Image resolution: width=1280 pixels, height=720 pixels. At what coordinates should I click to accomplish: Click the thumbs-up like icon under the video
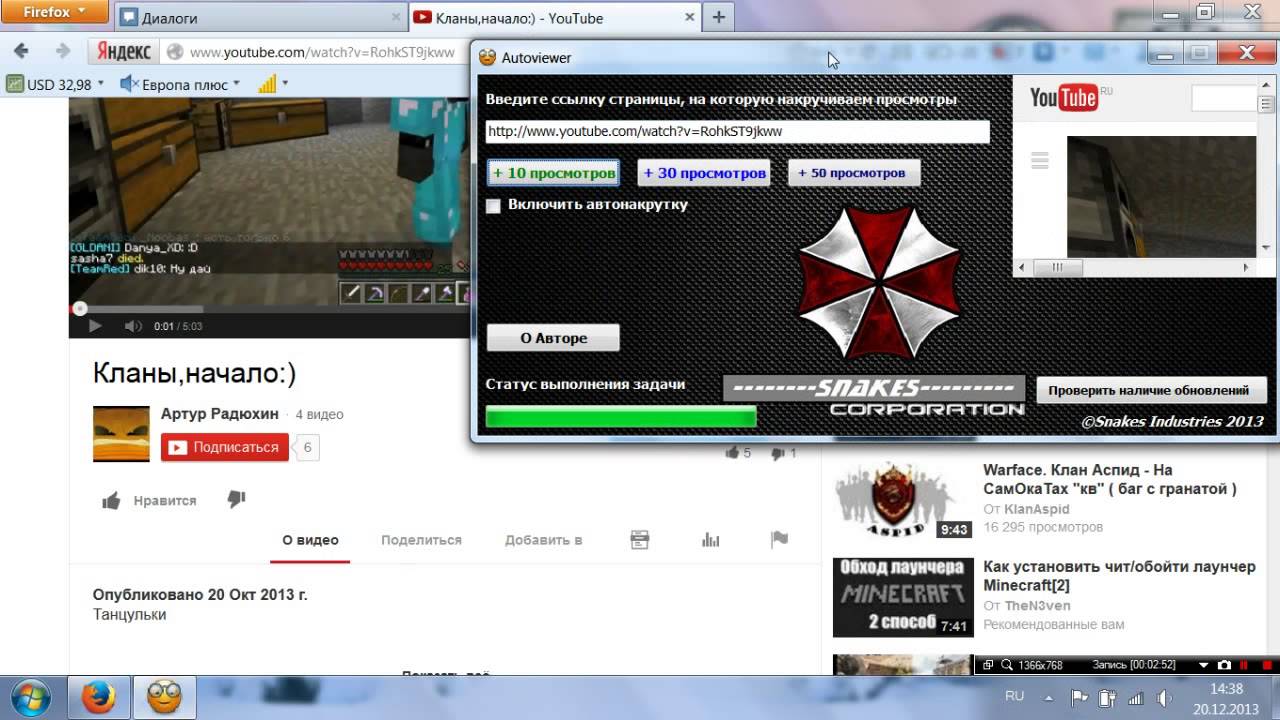tap(111, 501)
